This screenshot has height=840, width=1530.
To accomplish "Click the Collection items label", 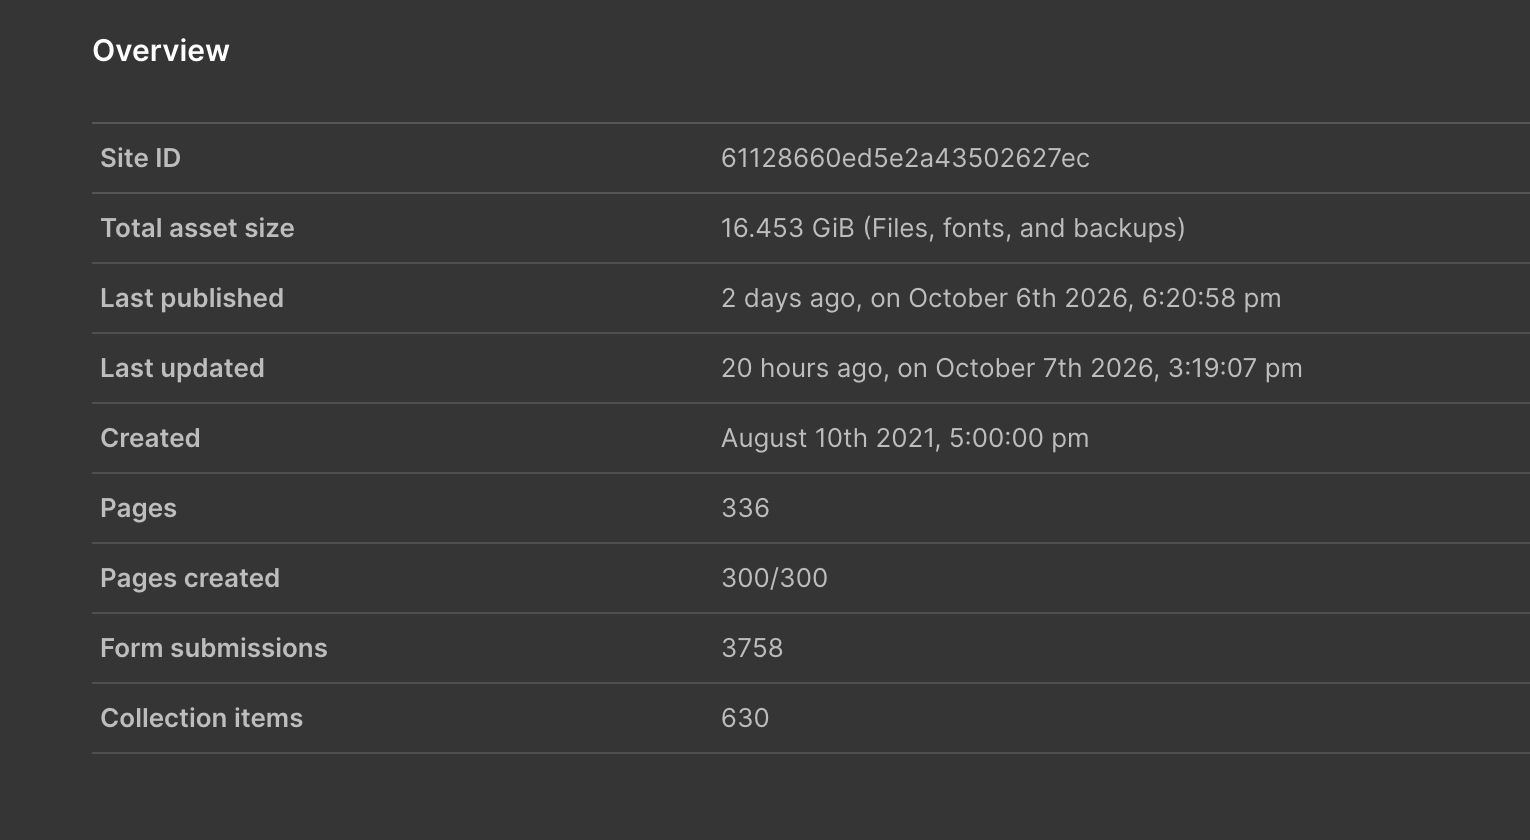I will pos(201,718).
